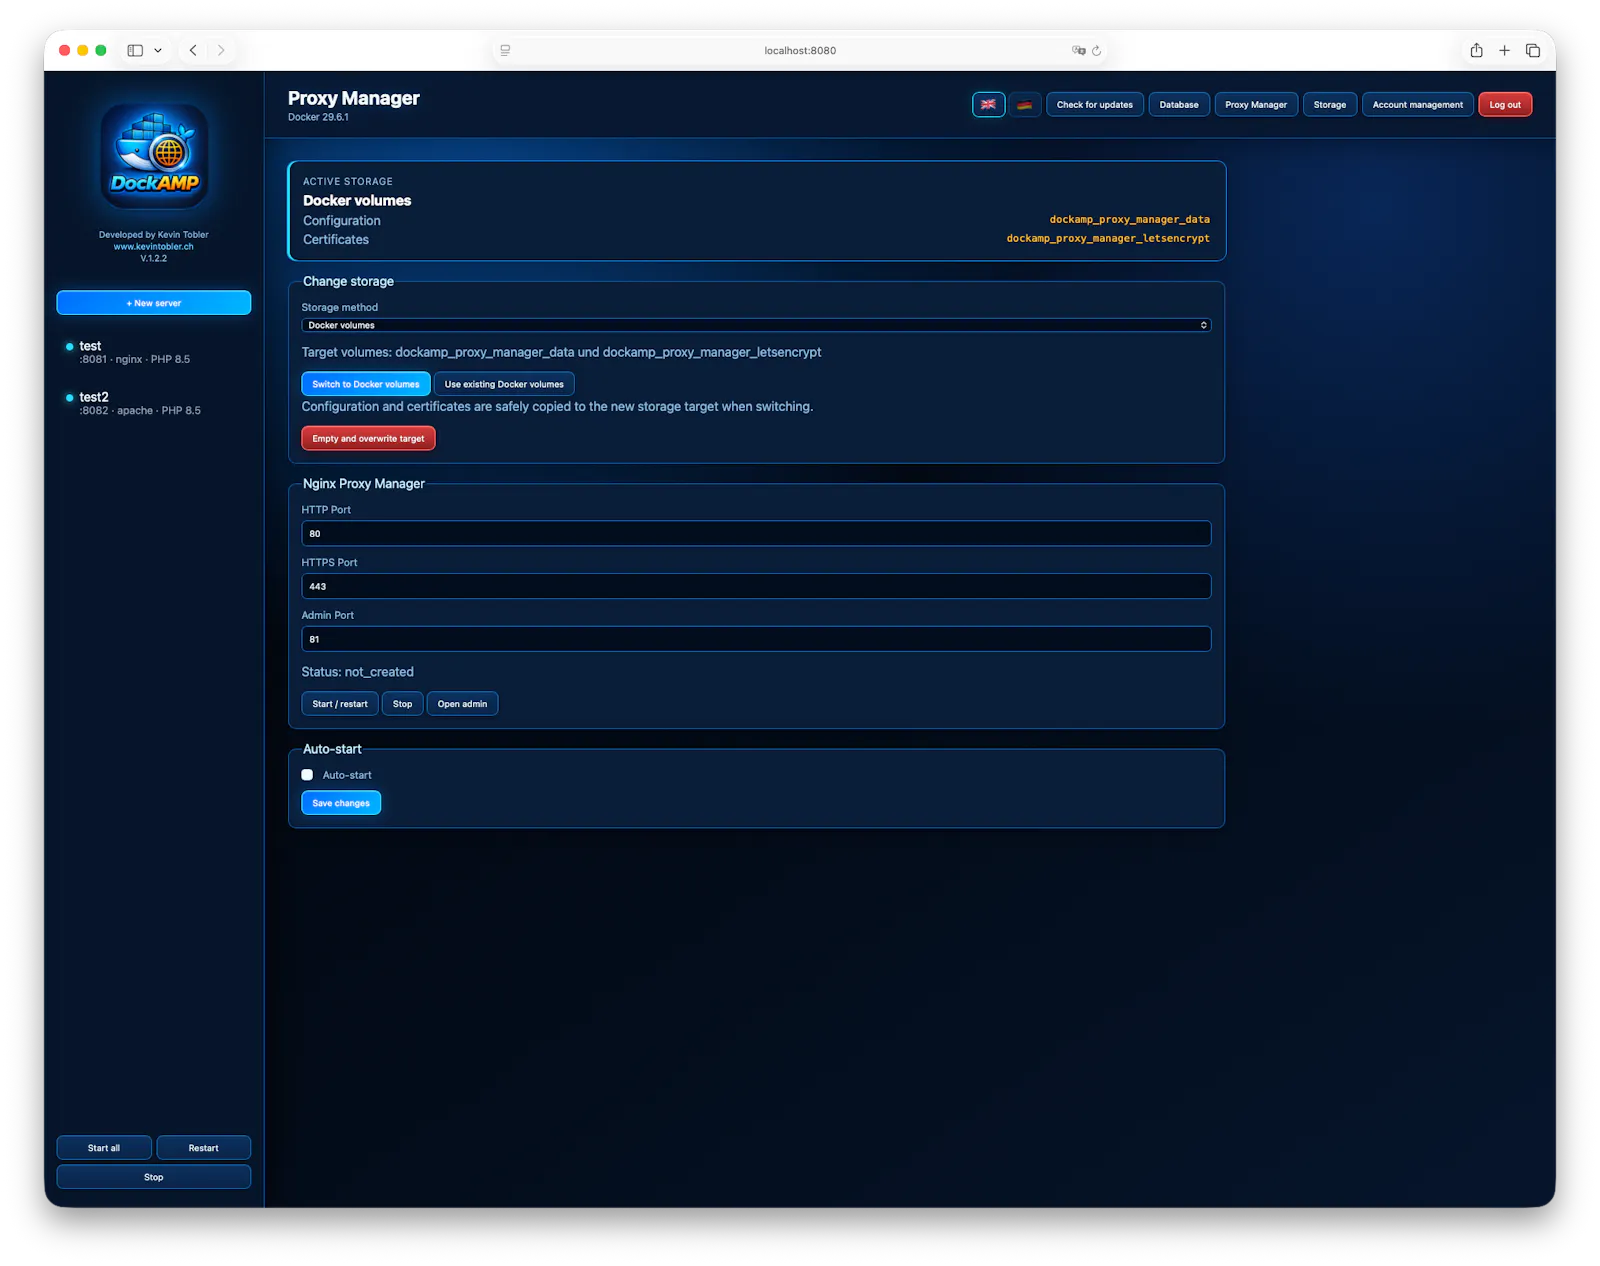Screen dimensions: 1600x1266
Task: Click the Status: not_created text
Action: 358,672
